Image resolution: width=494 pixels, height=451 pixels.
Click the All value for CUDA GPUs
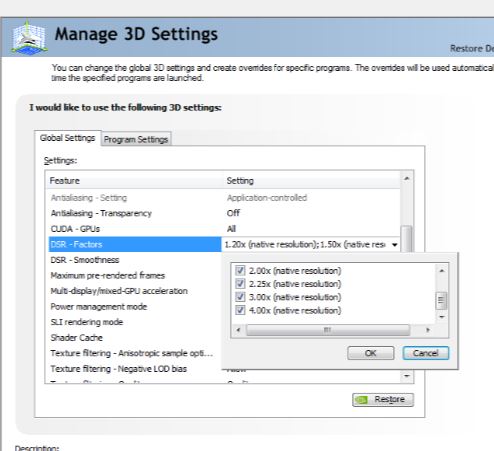pos(231,229)
